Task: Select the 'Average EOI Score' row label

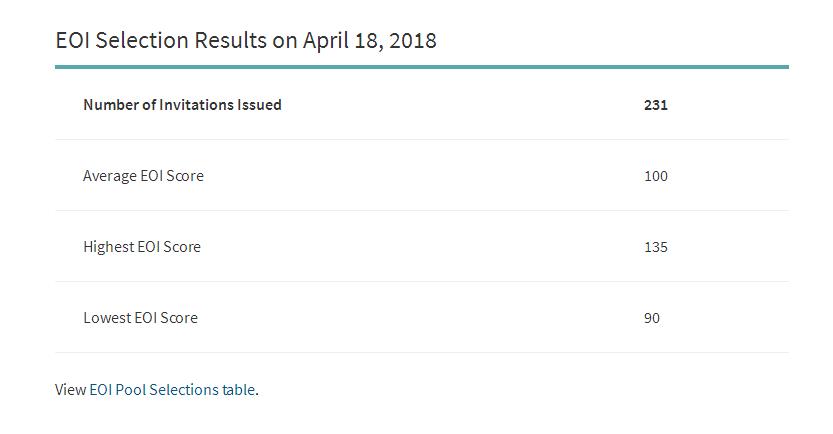Action: [x=143, y=176]
